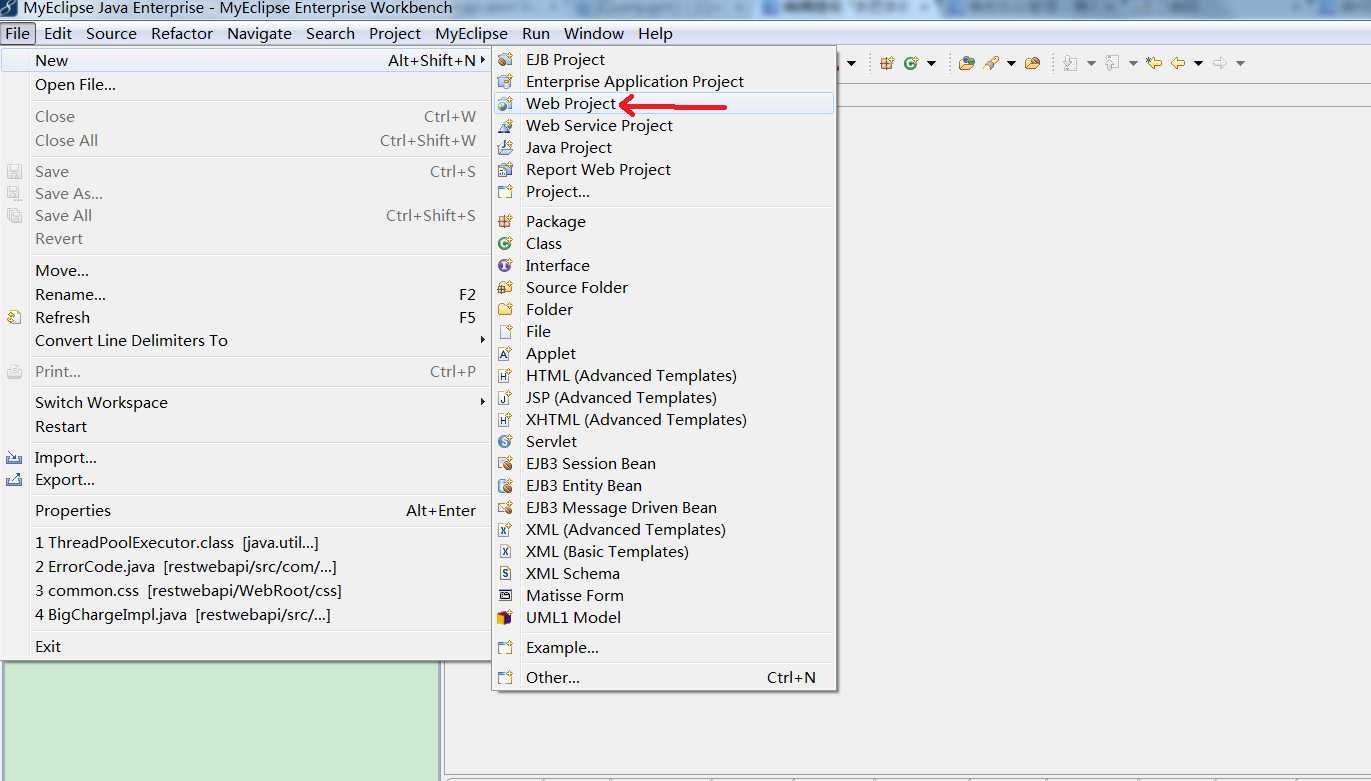
Task: Open the Edit menu
Action: 57,33
